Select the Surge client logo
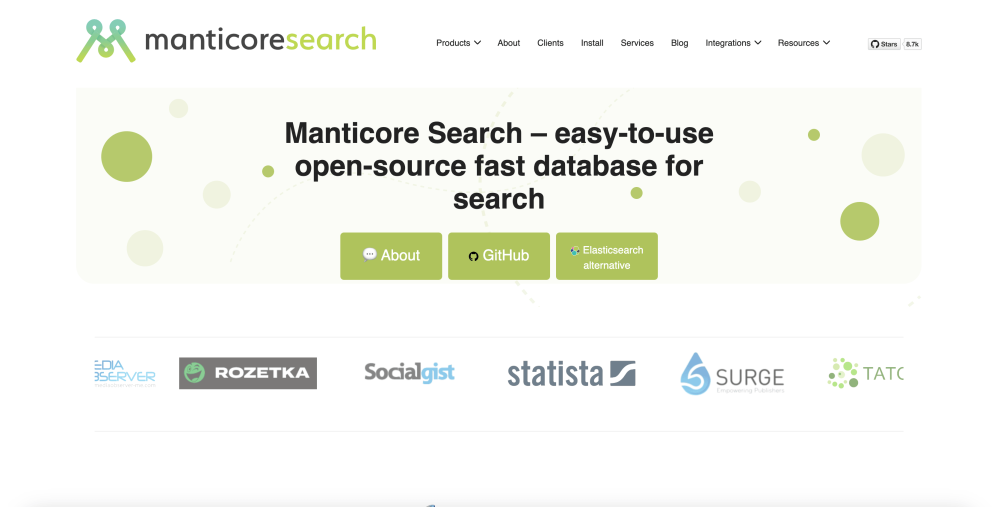The image size is (1000, 507). coord(732,374)
